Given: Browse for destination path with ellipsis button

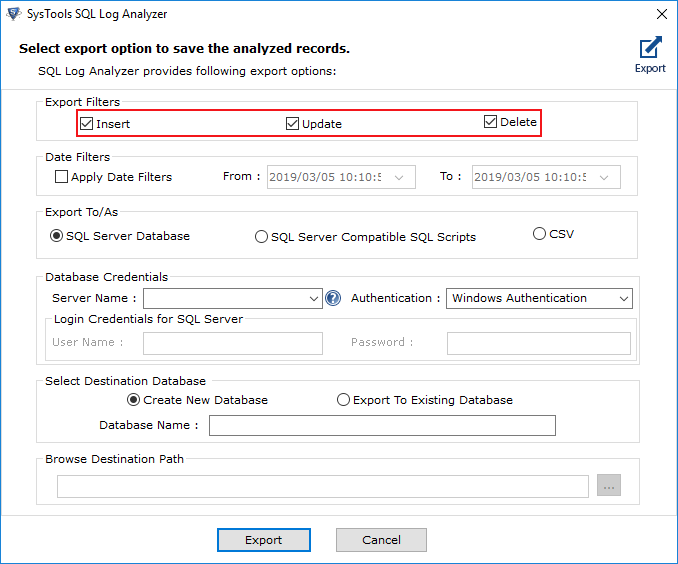Looking at the screenshot, I should [x=609, y=485].
